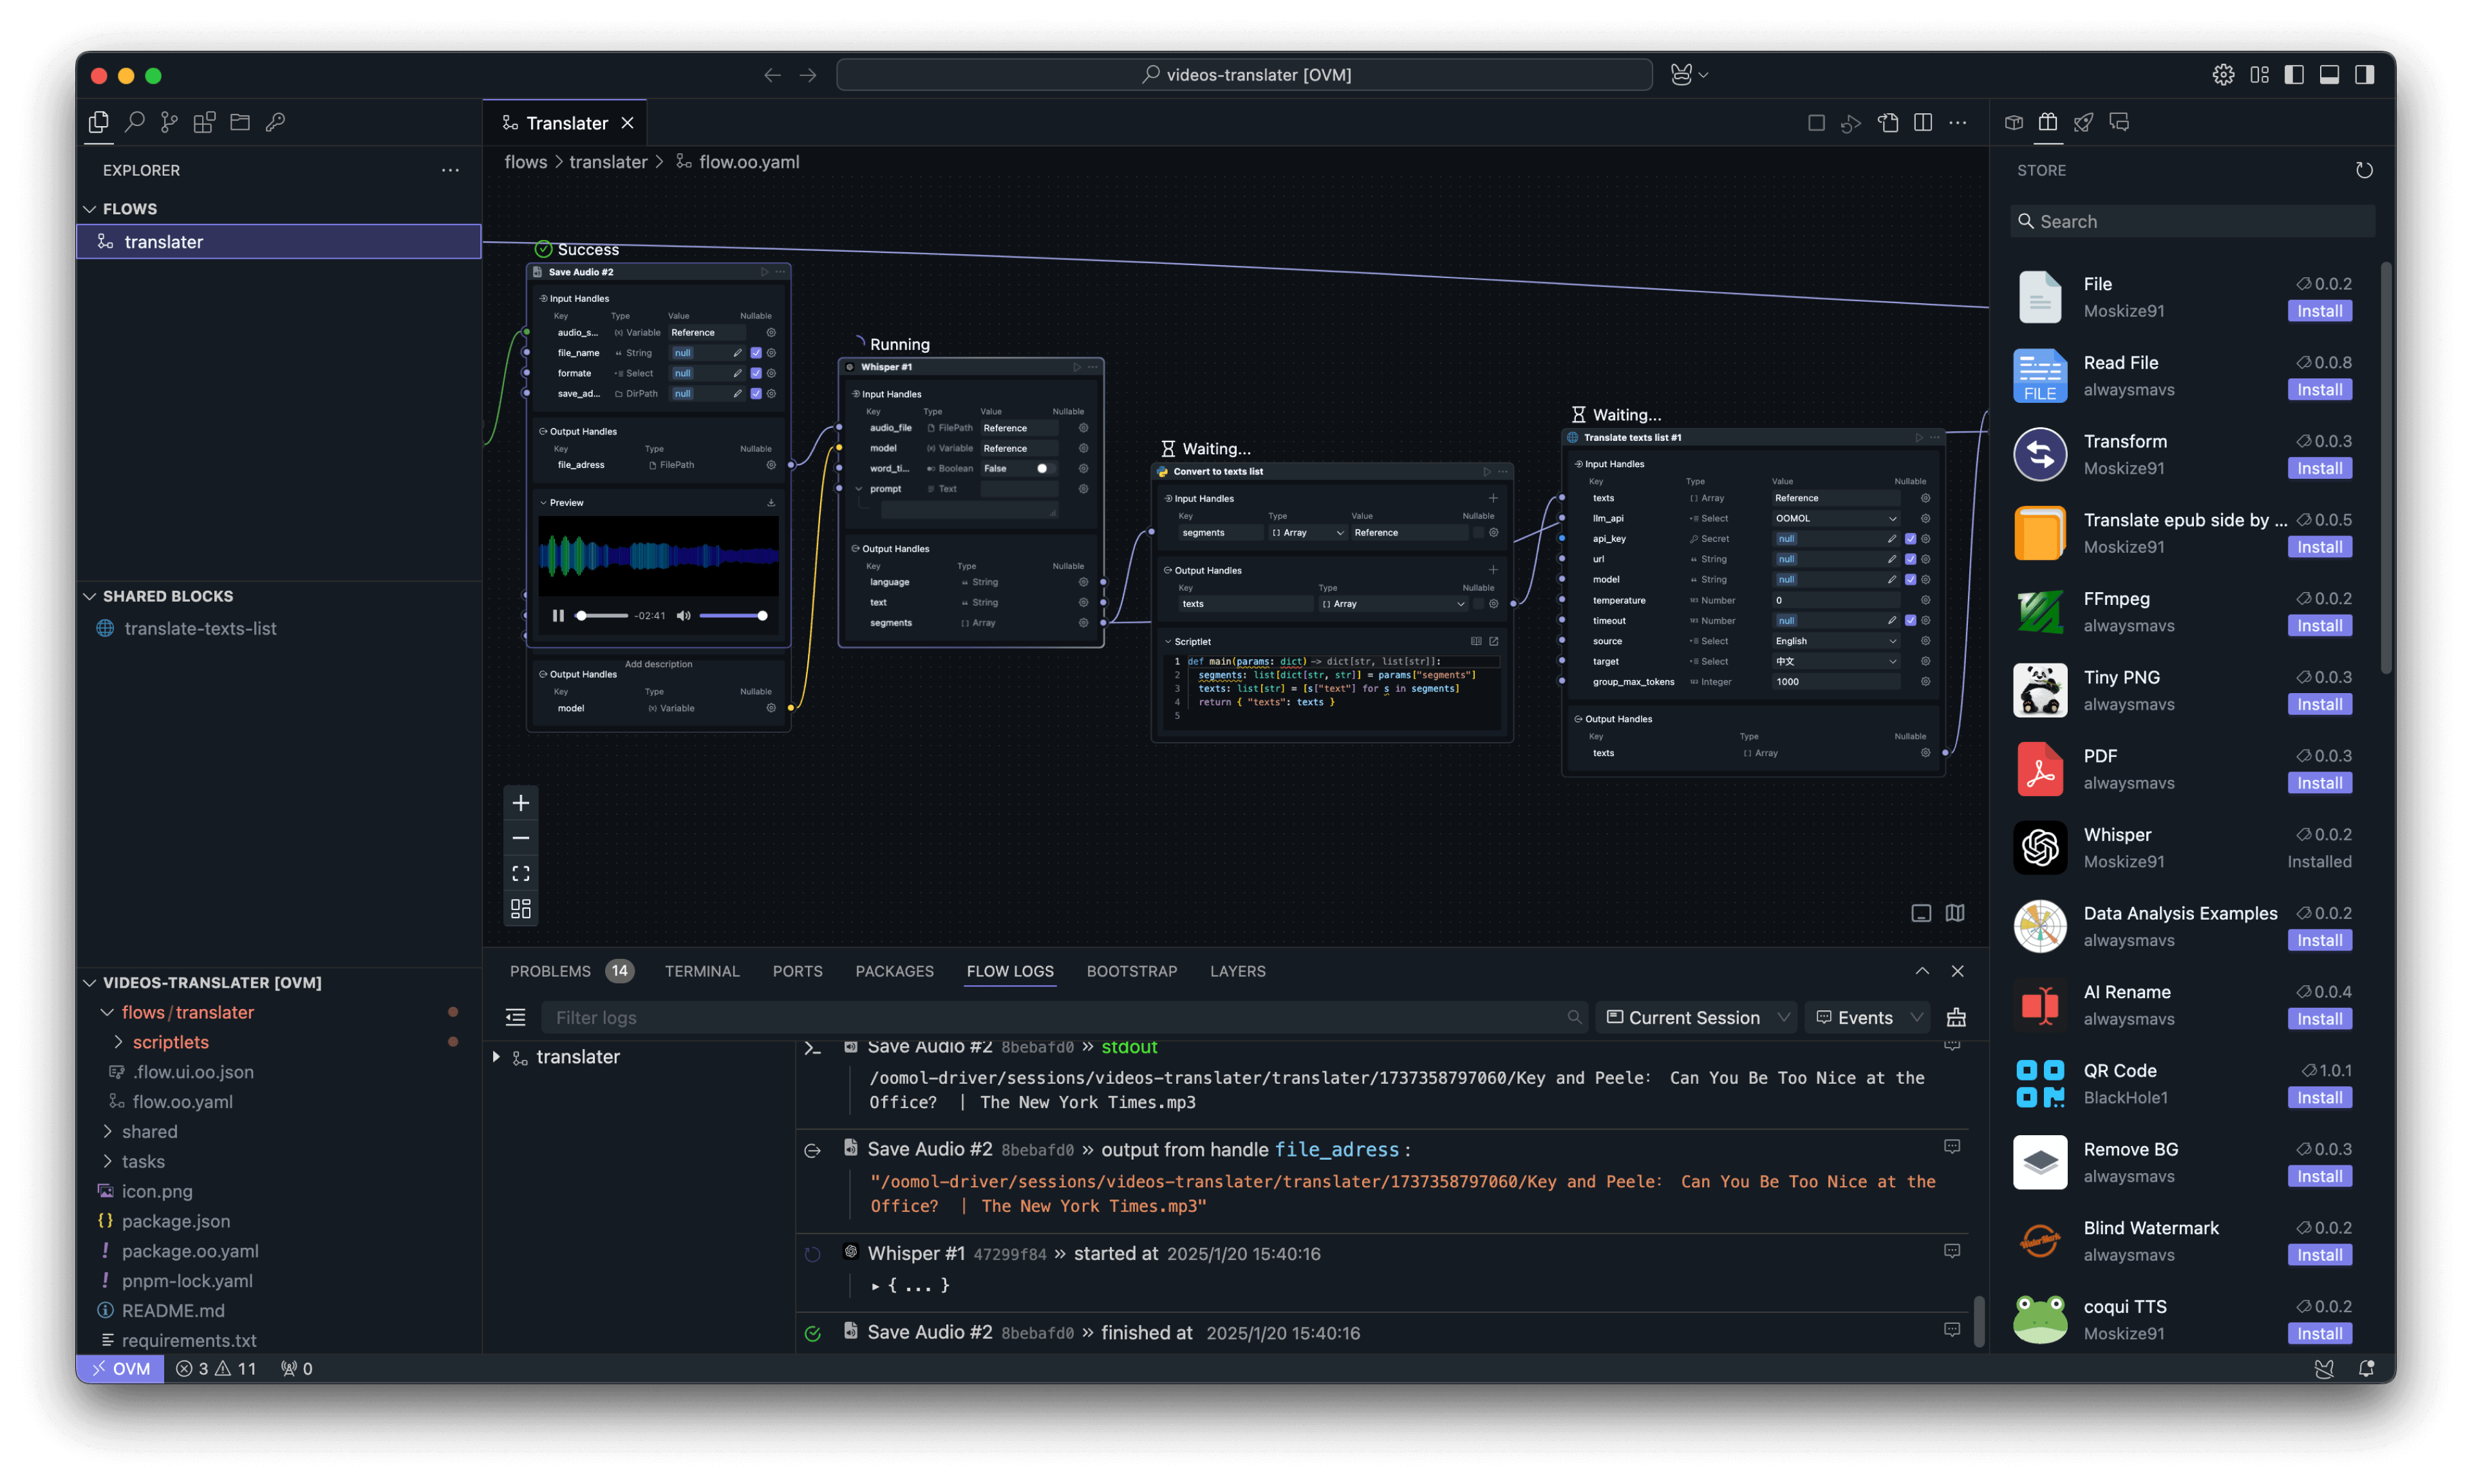Switch to the BOOTSTRAP tab
The image size is (2472, 1484).
coord(1131,971)
